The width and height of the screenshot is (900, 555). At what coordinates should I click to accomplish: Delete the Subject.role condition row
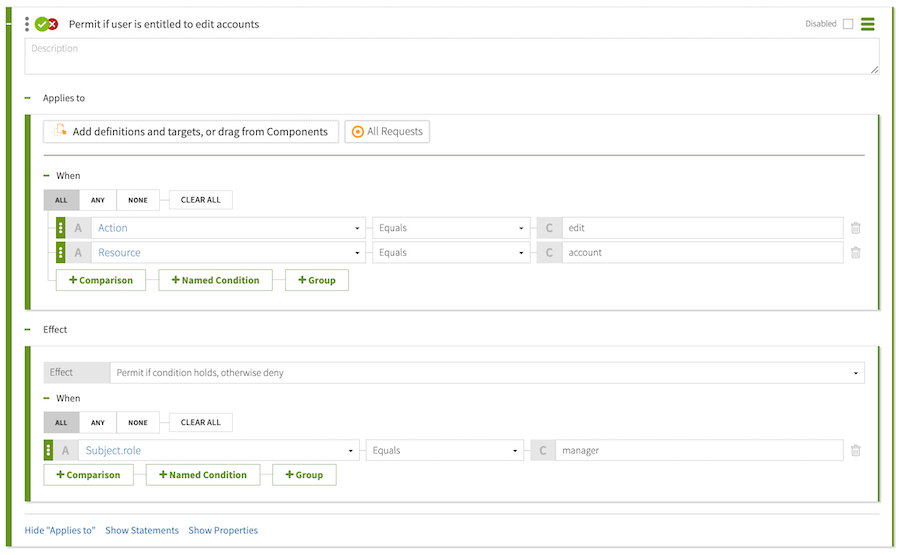(x=855, y=451)
